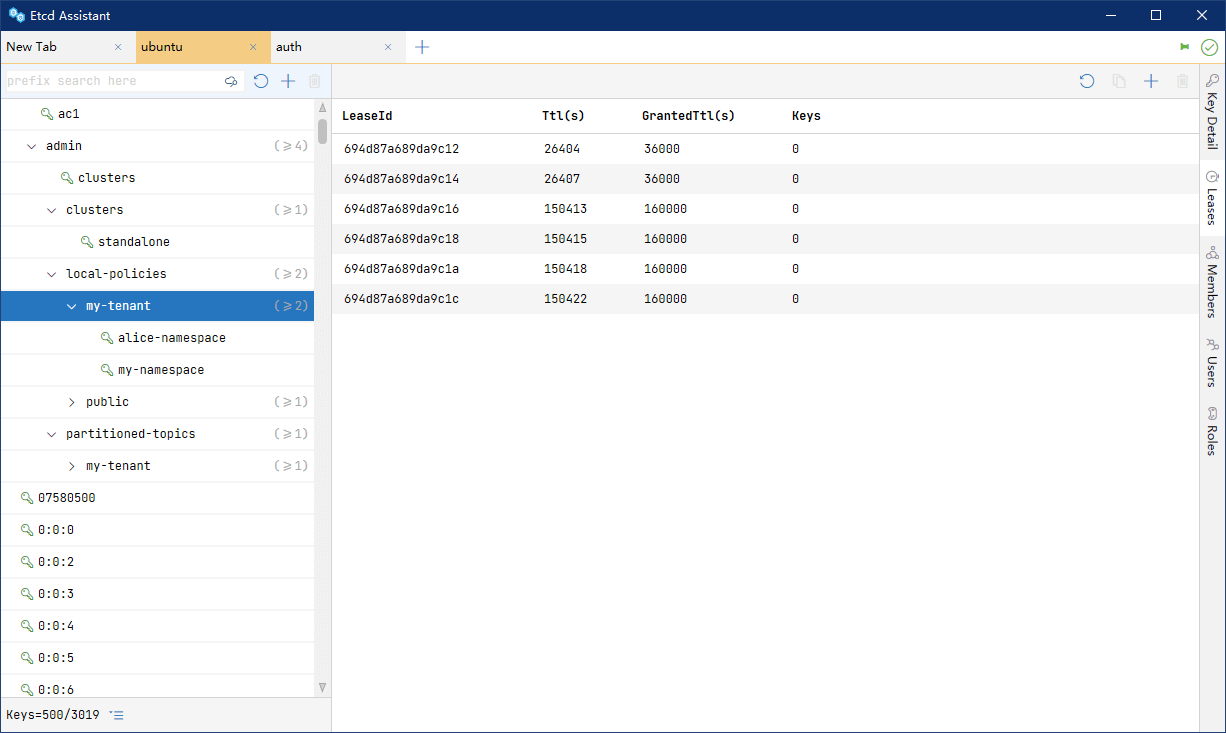
Task: Open the key list options icon in status bar
Action: click(117, 715)
